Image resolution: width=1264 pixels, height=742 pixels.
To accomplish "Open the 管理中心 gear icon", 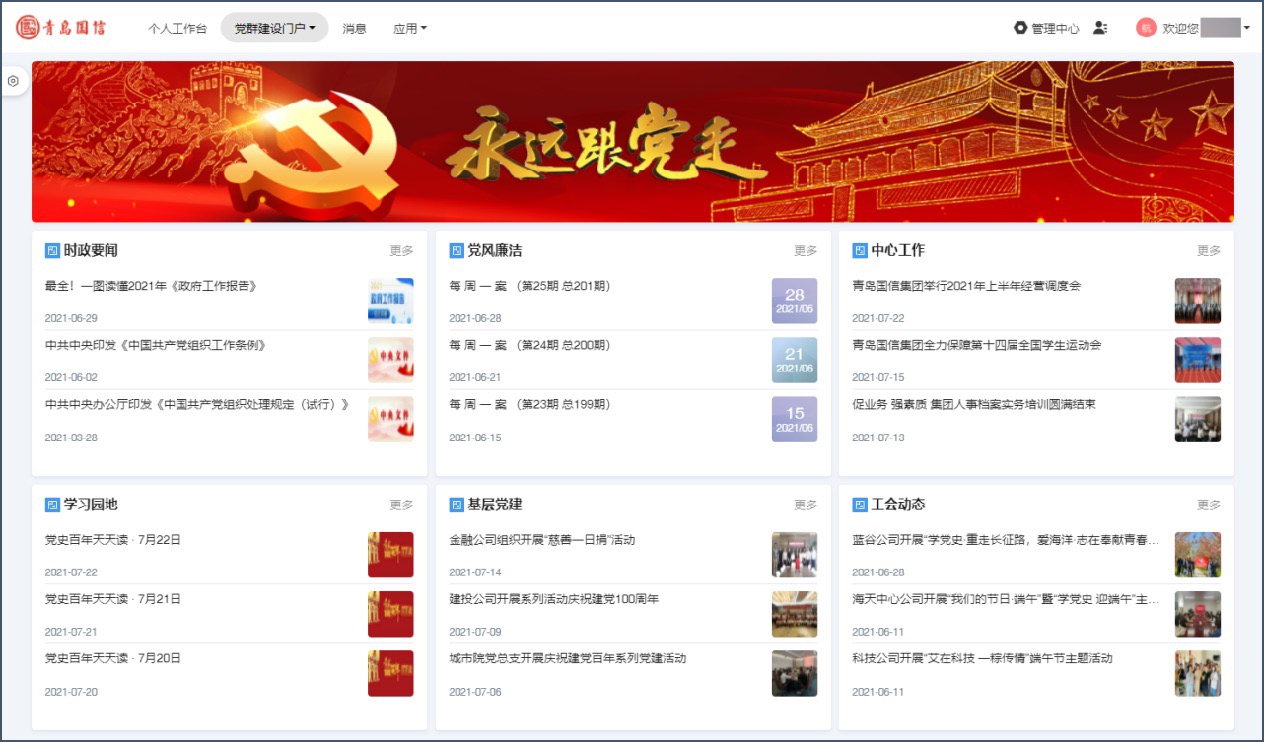I will [x=1020, y=28].
